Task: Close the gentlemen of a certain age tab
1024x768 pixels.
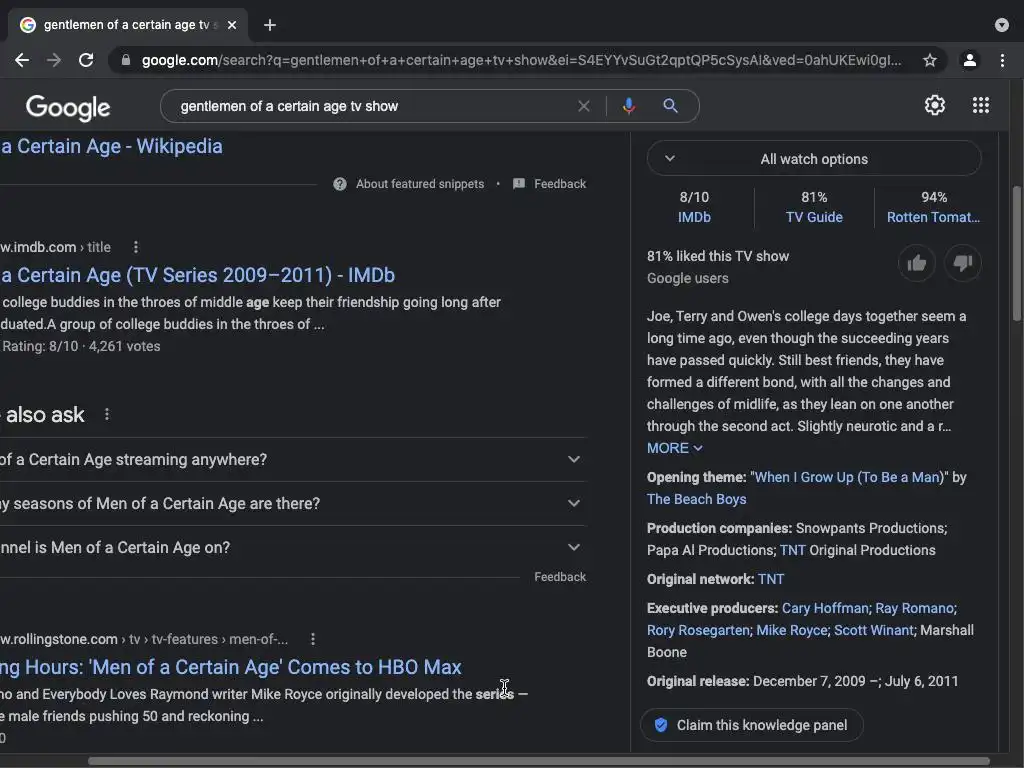Action: (232, 25)
